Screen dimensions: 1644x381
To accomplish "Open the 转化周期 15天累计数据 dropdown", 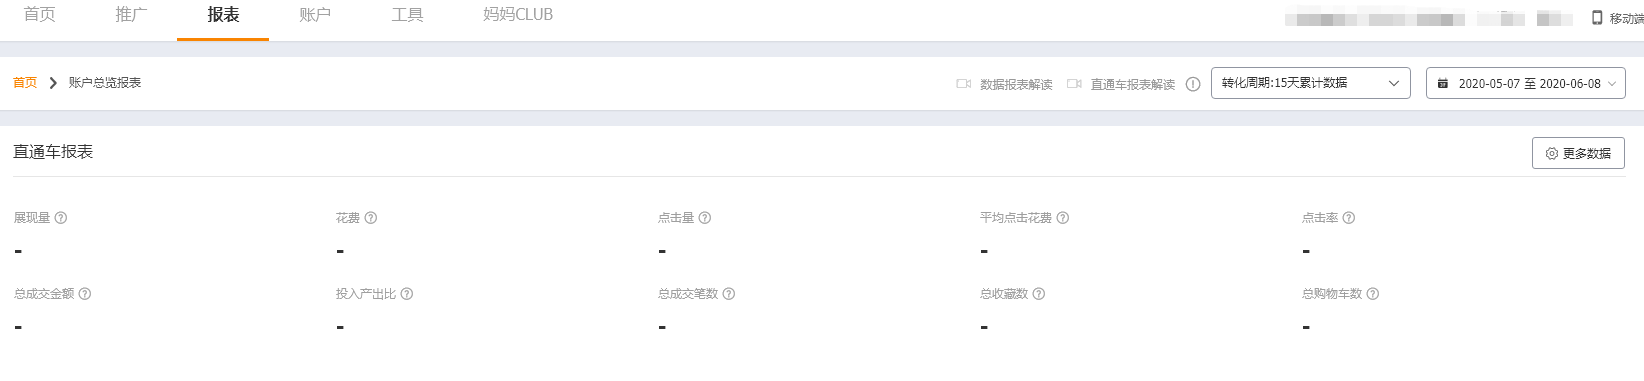I will 1310,83.
